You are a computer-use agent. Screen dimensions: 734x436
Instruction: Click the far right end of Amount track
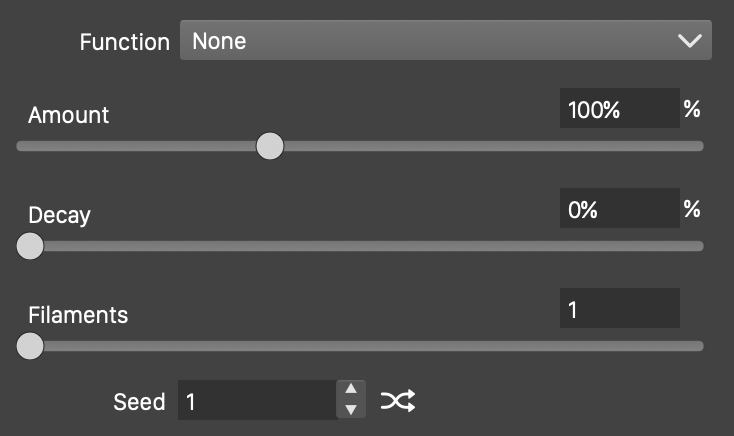click(699, 146)
